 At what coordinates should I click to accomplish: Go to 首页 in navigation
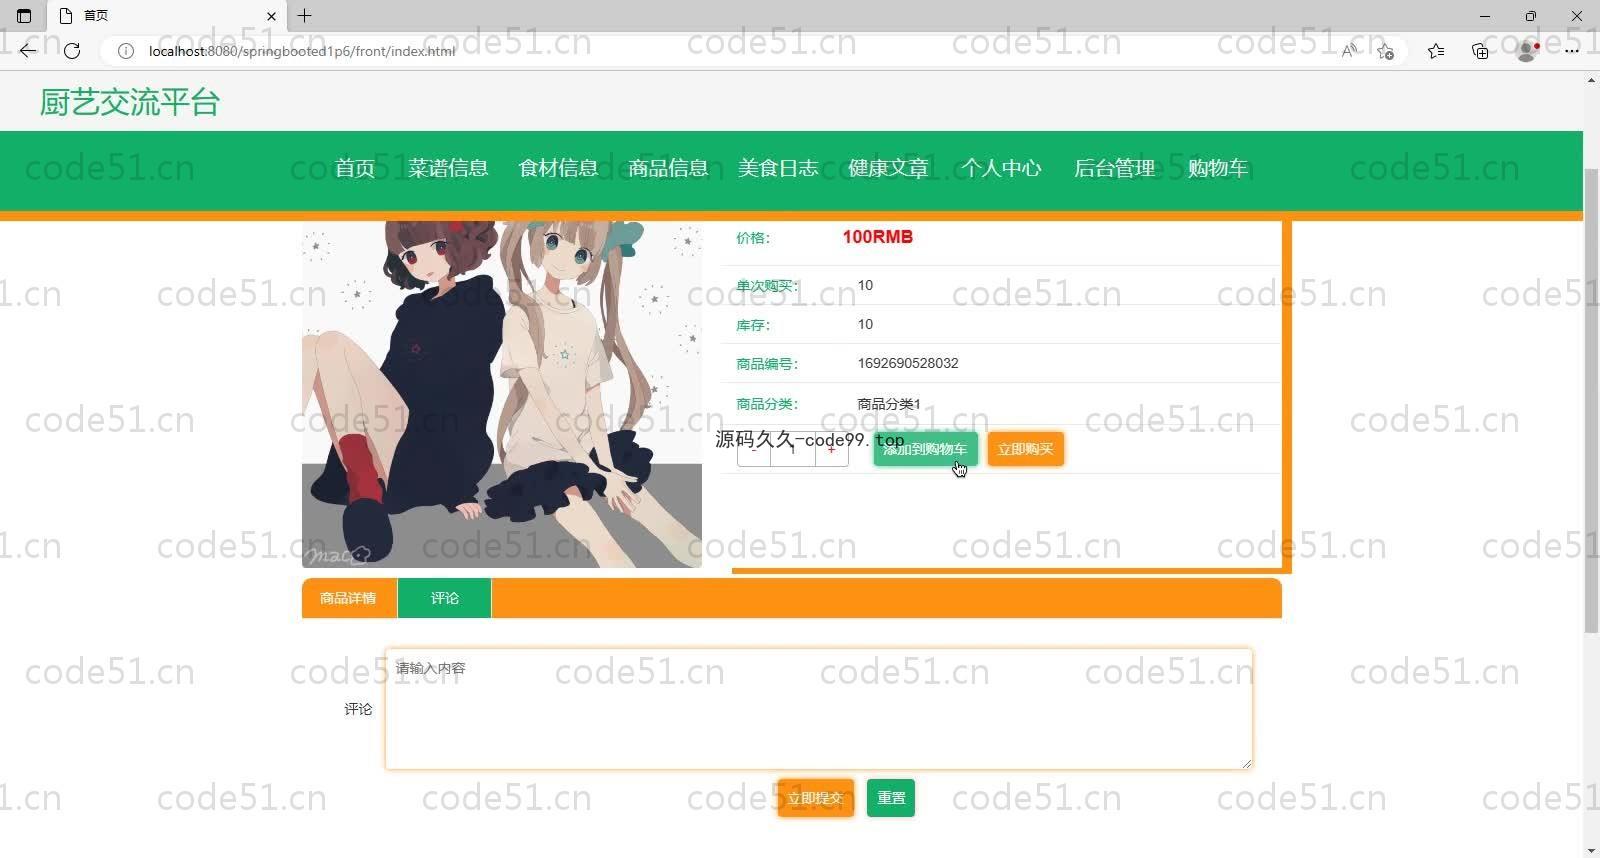click(x=355, y=168)
